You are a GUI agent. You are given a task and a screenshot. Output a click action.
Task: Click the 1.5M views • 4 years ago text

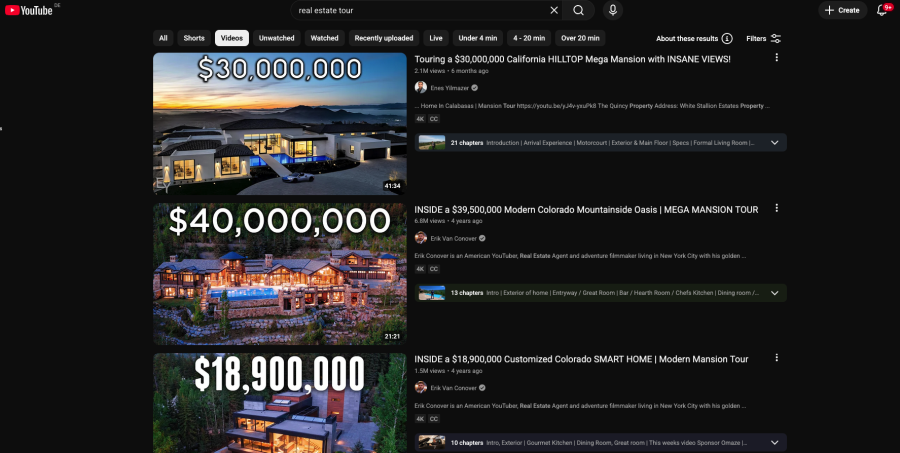(x=448, y=371)
